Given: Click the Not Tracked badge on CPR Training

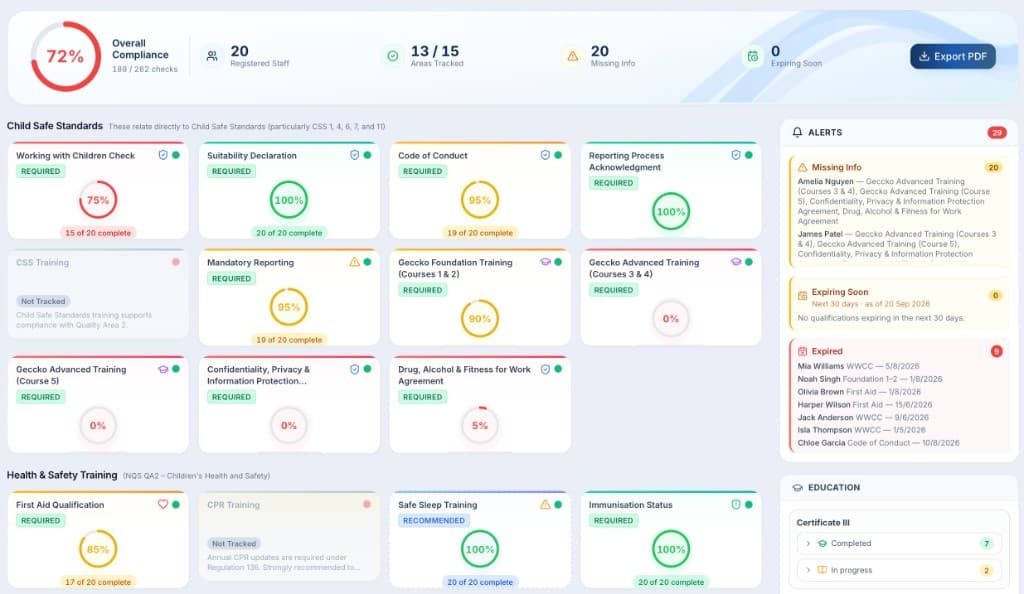Looking at the screenshot, I should point(234,543).
